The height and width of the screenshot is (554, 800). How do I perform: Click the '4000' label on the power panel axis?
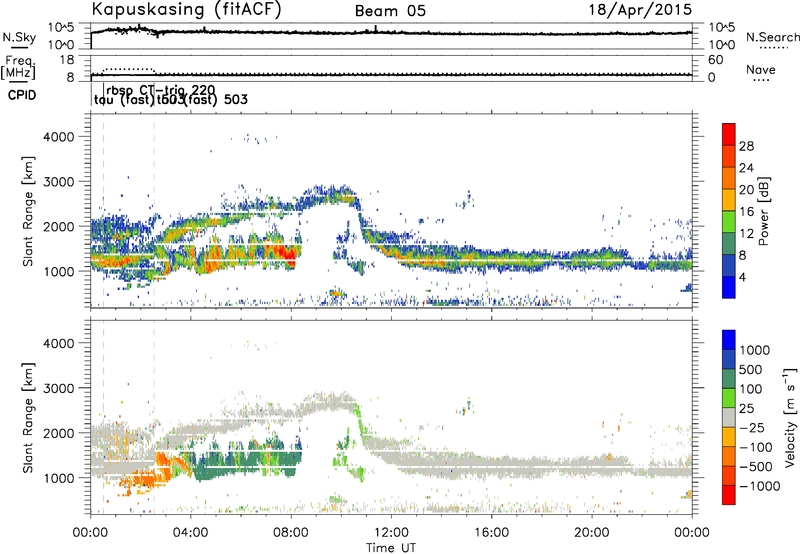[x=59, y=137]
